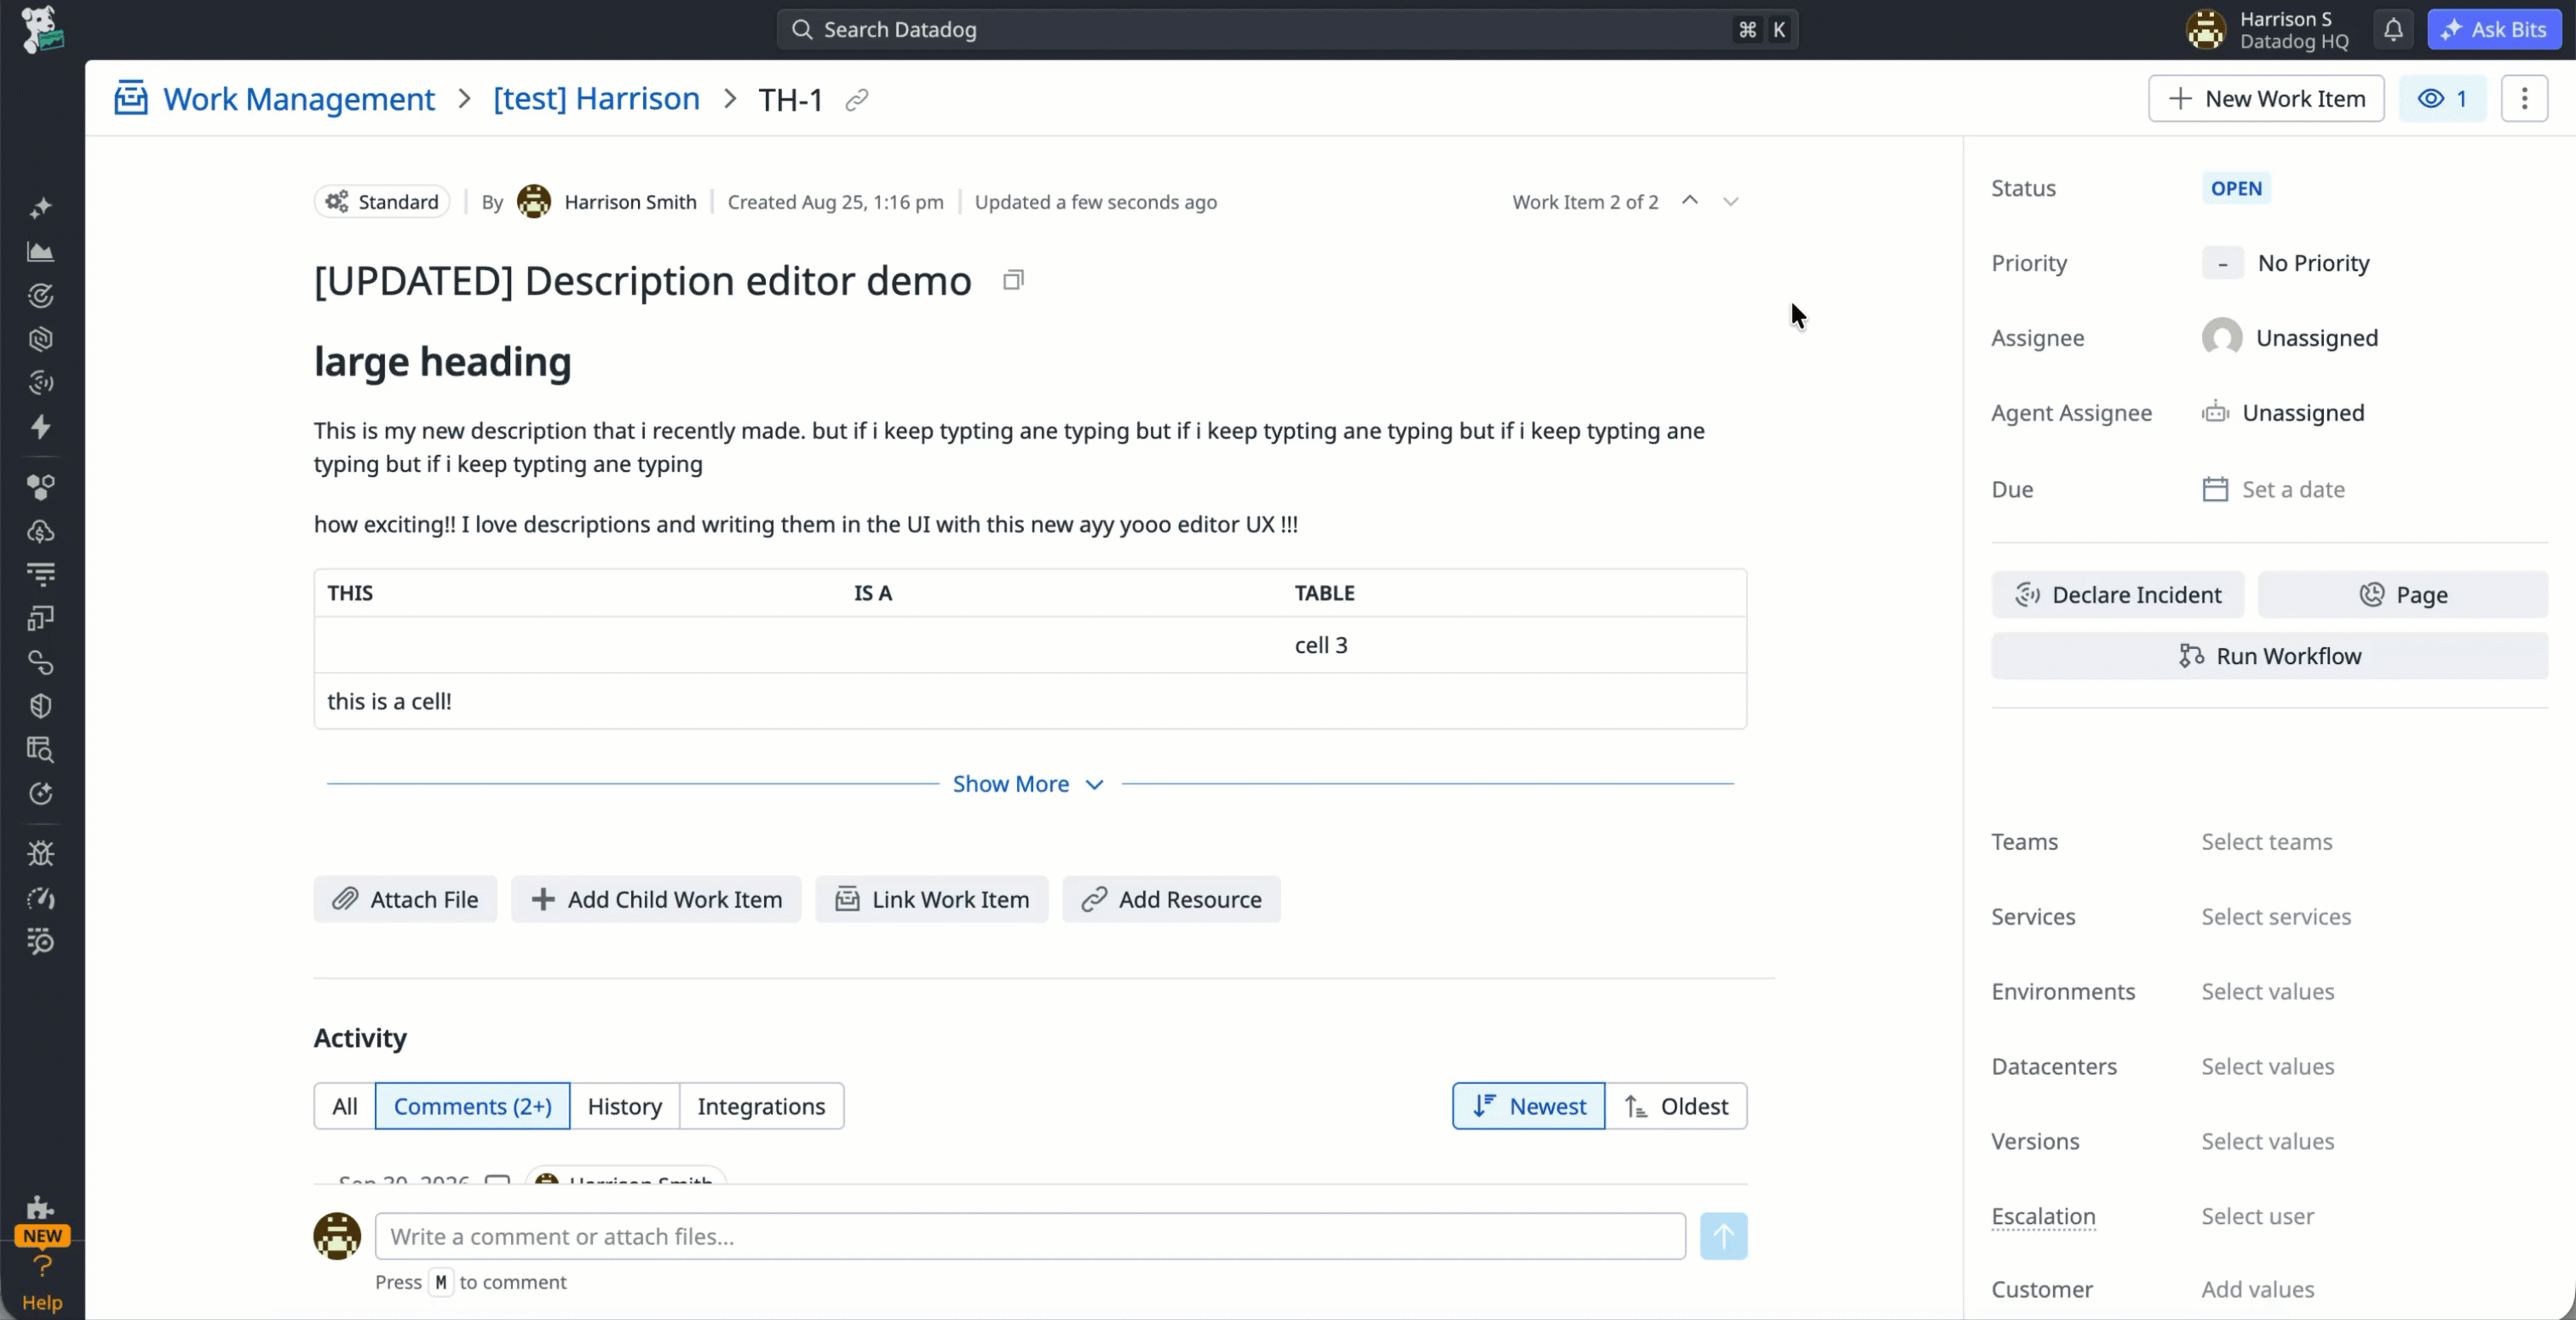The image size is (2576, 1320).
Task: Click Attach File button
Action: tap(405, 899)
